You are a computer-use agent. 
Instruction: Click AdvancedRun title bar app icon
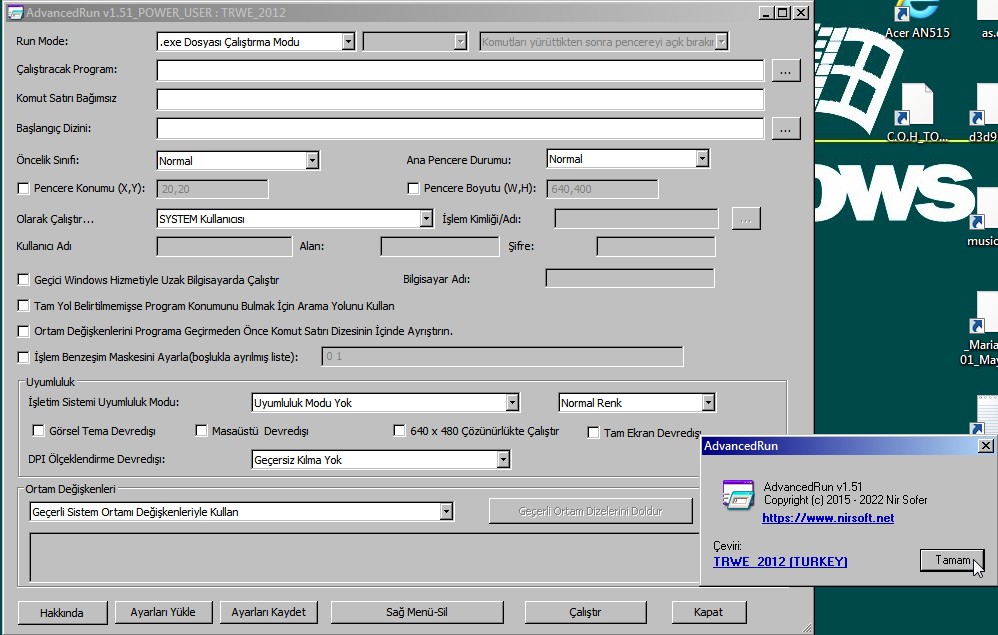(15, 12)
